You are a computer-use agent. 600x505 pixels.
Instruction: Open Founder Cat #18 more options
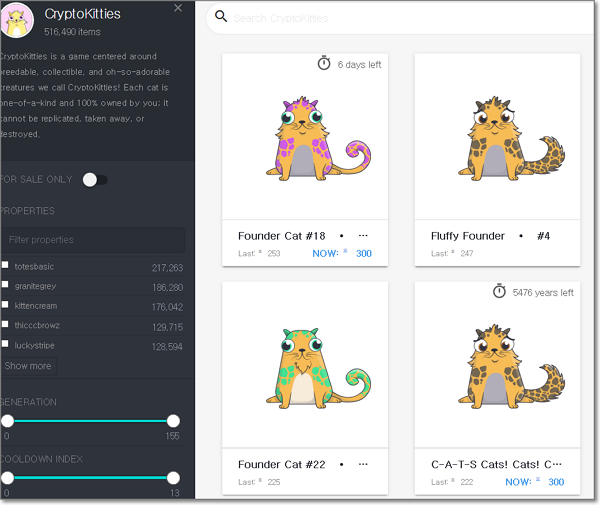pos(363,236)
